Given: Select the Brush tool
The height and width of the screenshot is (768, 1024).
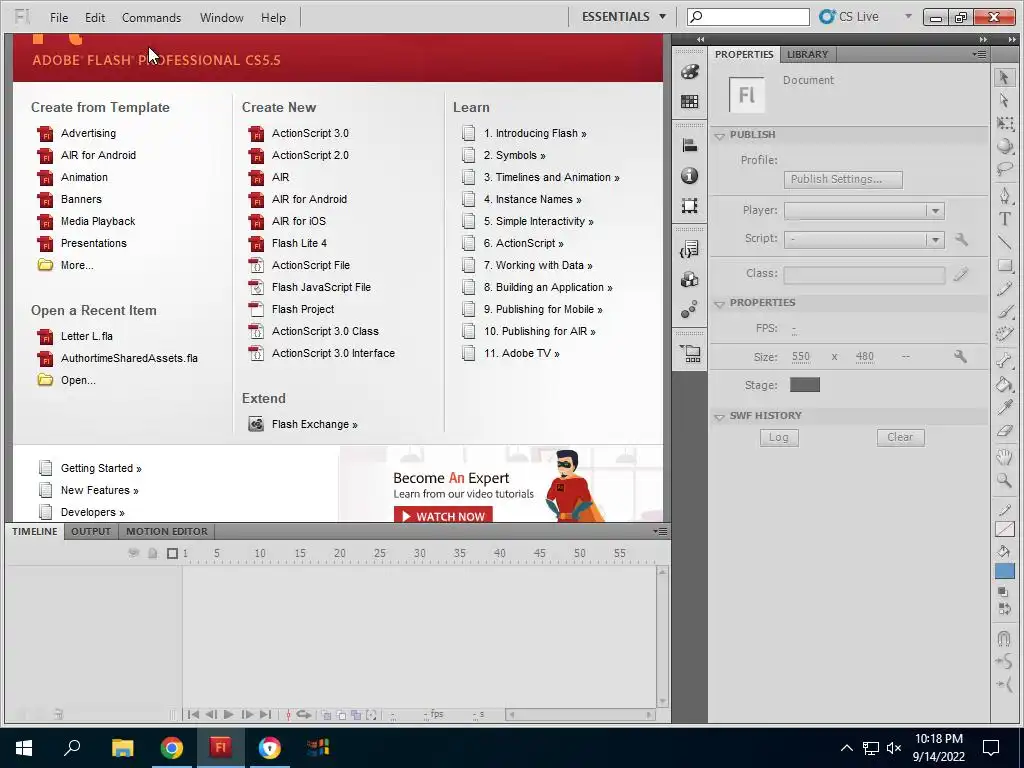Looking at the screenshot, I should coord(1004,312).
